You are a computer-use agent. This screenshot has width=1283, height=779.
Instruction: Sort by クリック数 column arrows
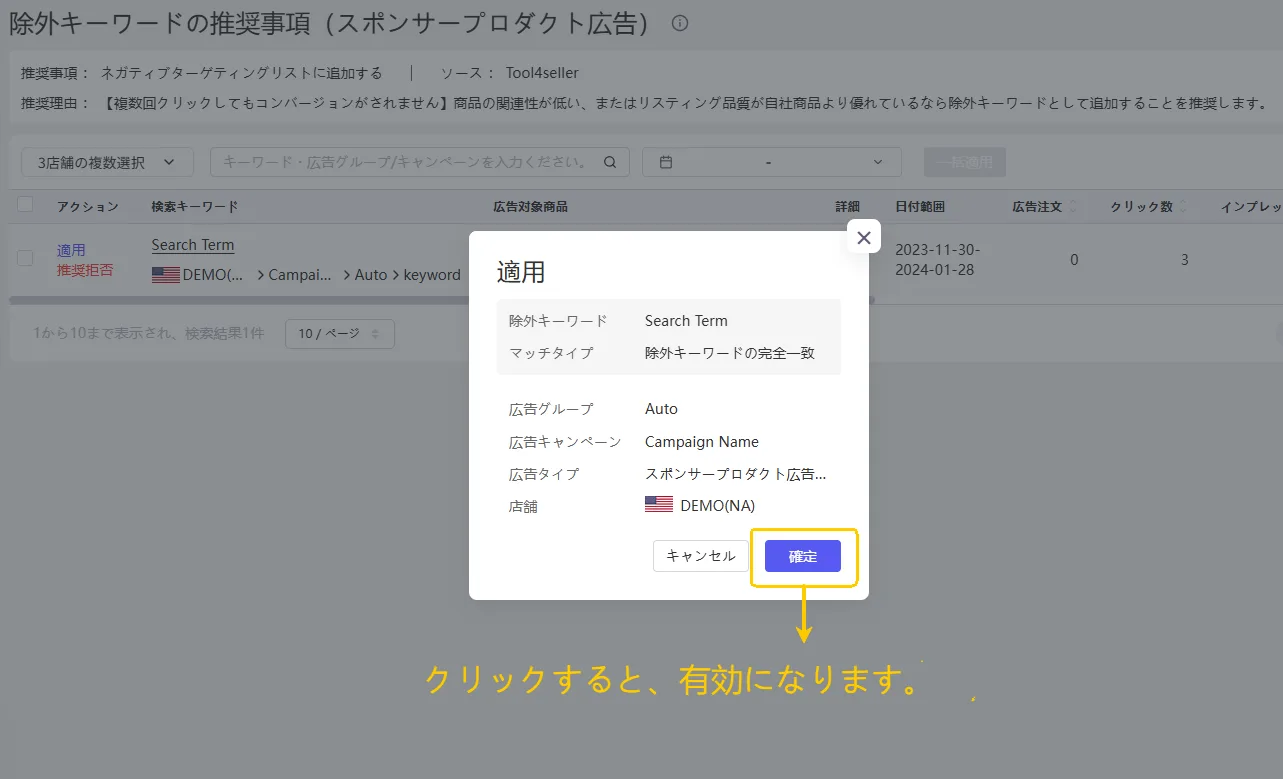coord(1183,207)
